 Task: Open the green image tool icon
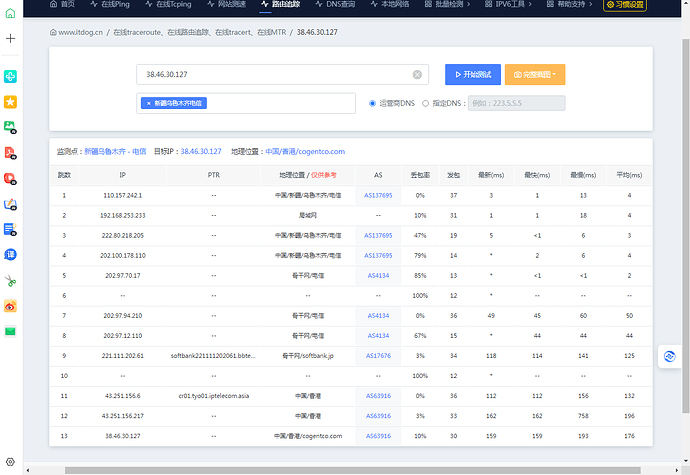pos(10,127)
